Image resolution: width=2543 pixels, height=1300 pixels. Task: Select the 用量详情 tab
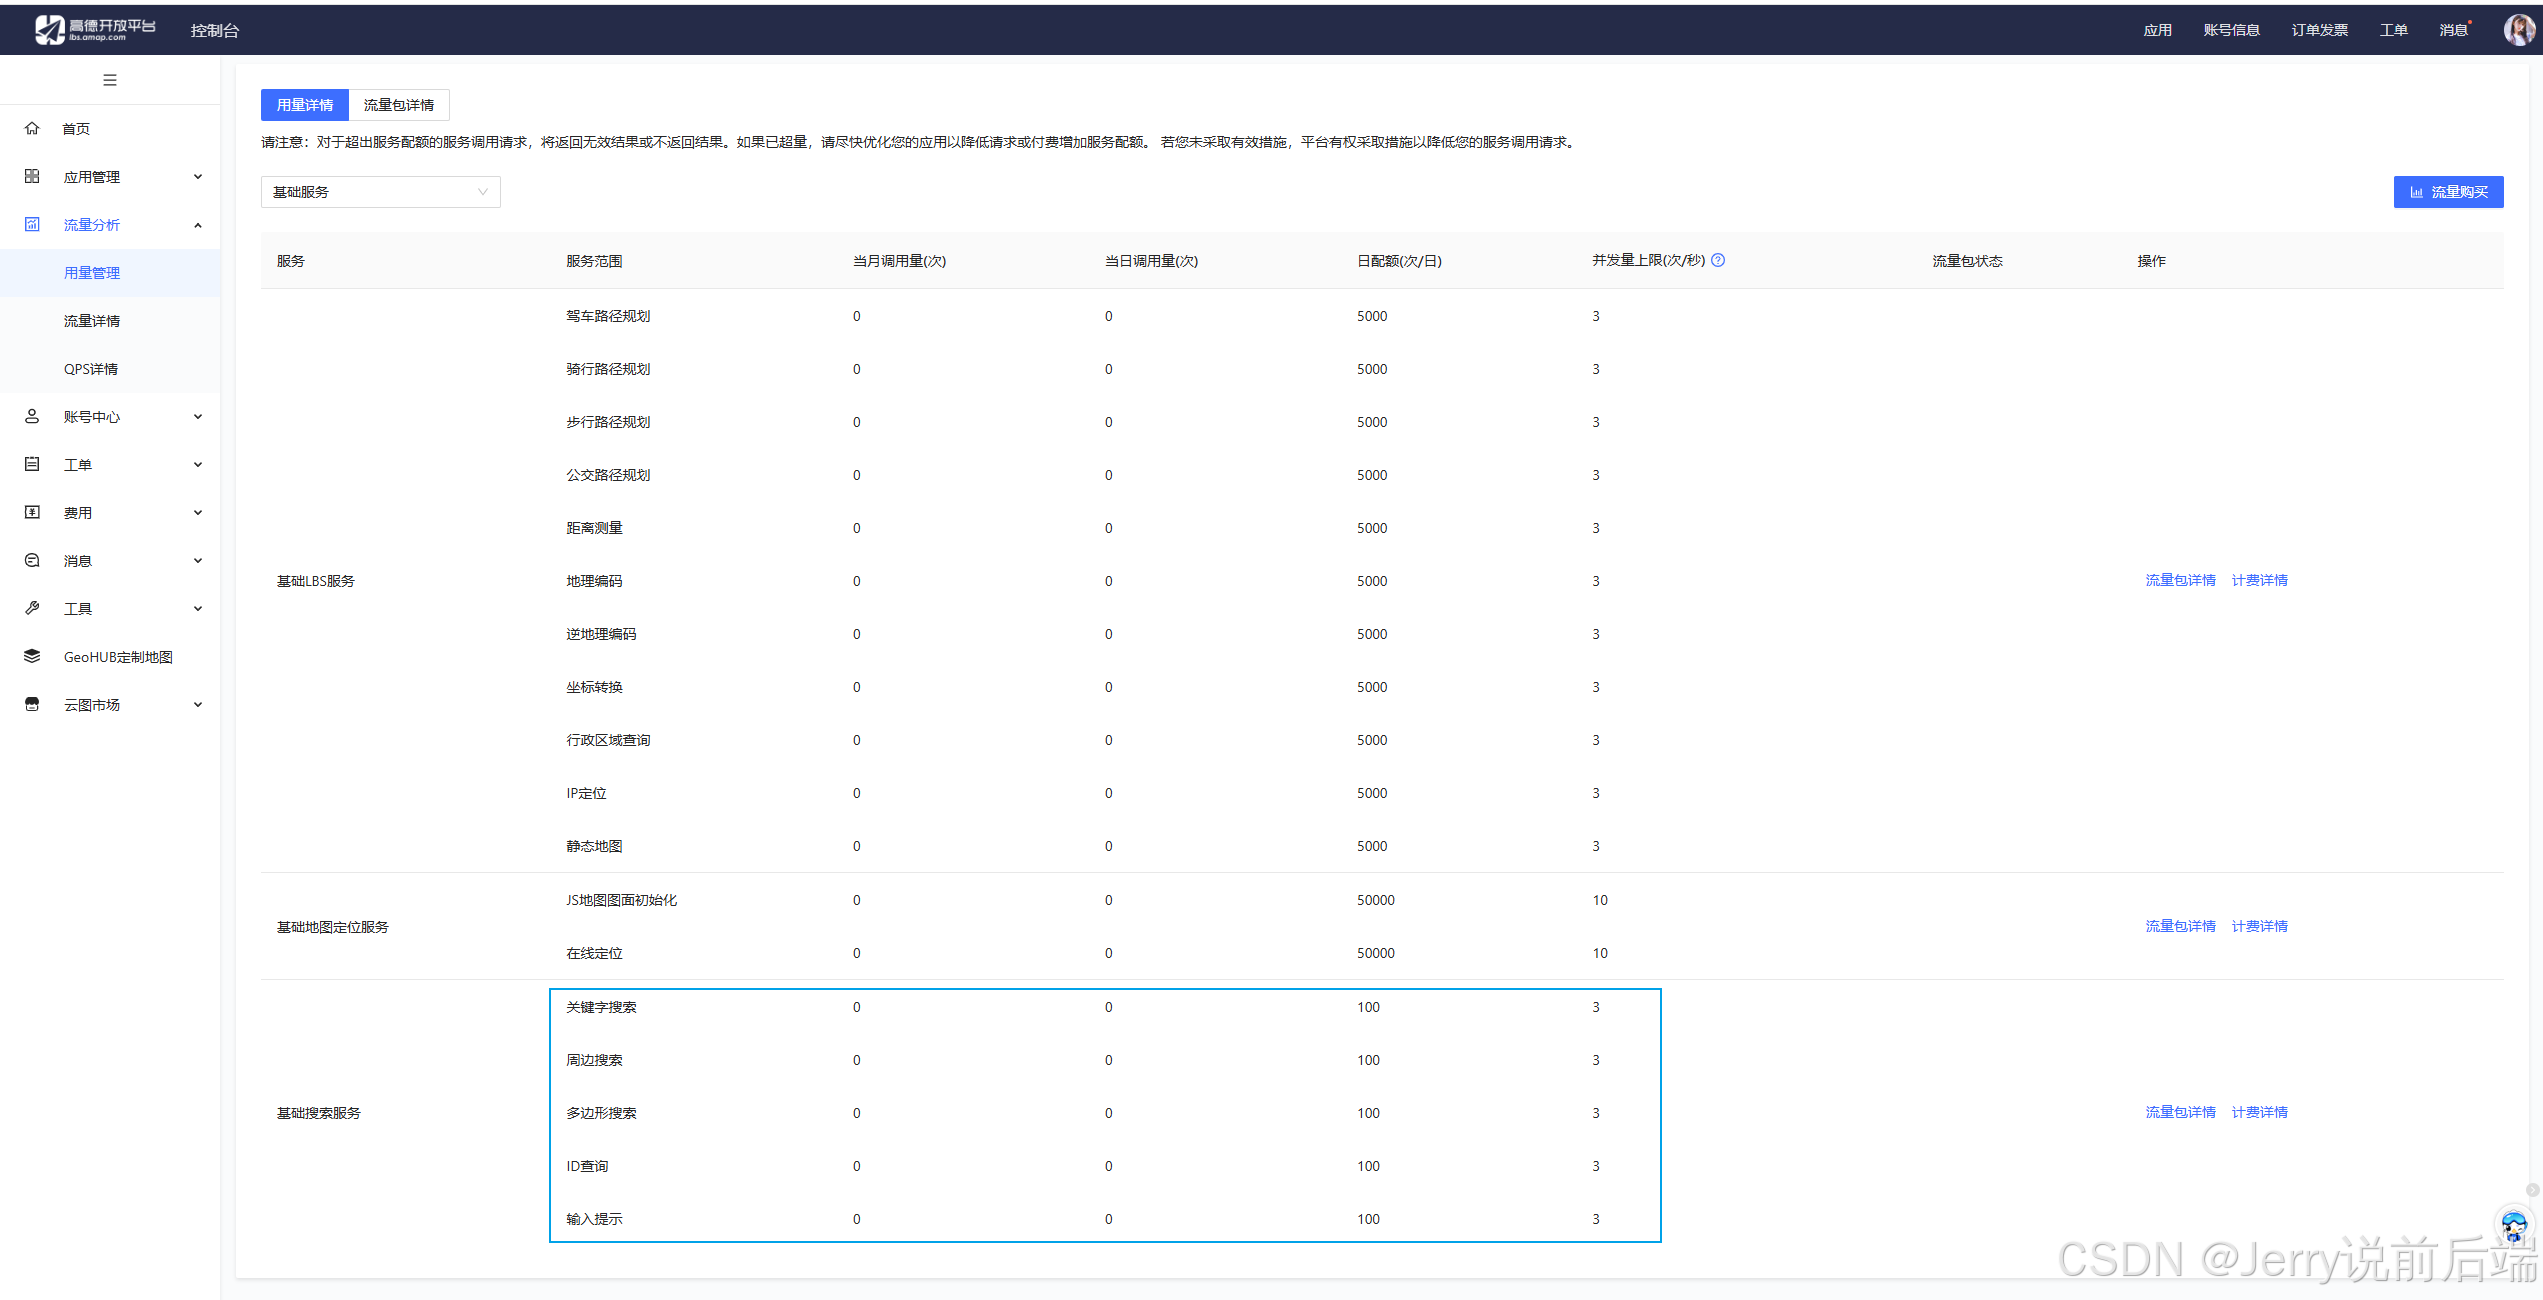[x=305, y=105]
